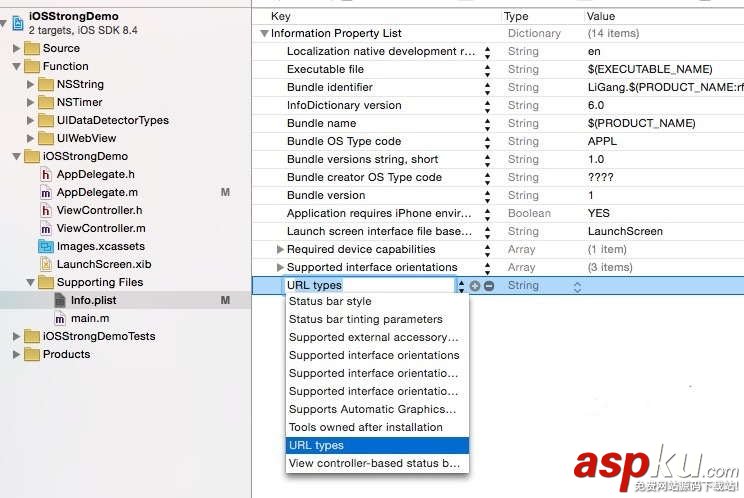Select the InfoDictionary version key
The width and height of the screenshot is (744, 498).
pos(344,106)
